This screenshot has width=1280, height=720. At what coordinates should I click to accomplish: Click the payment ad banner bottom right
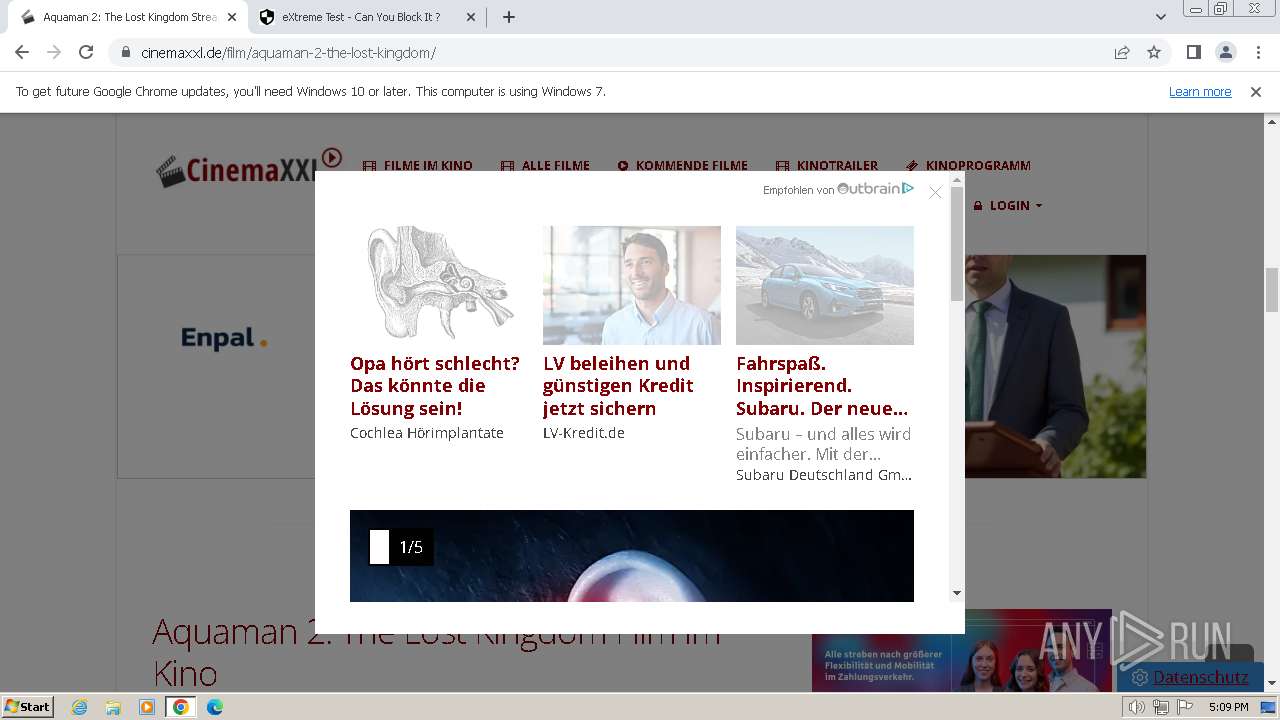click(961, 650)
